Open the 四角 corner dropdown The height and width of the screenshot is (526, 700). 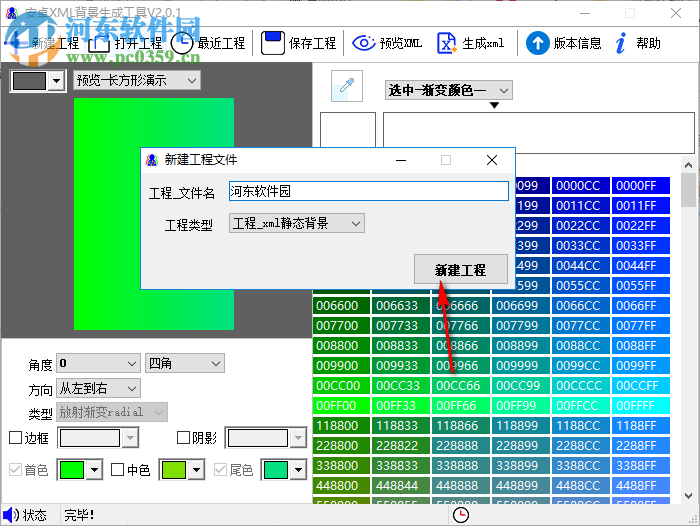(x=185, y=363)
